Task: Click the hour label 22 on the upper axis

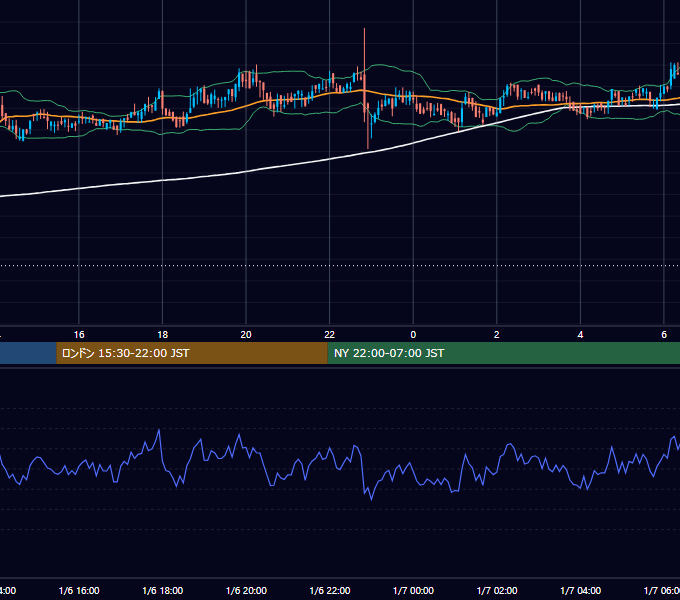Action: pos(330,335)
